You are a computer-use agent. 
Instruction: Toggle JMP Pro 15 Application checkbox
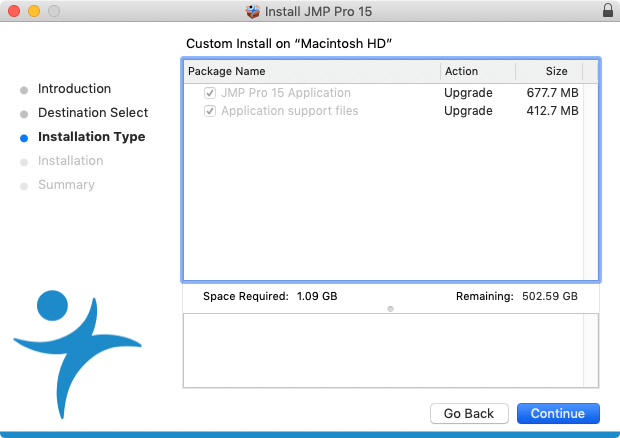click(x=210, y=93)
